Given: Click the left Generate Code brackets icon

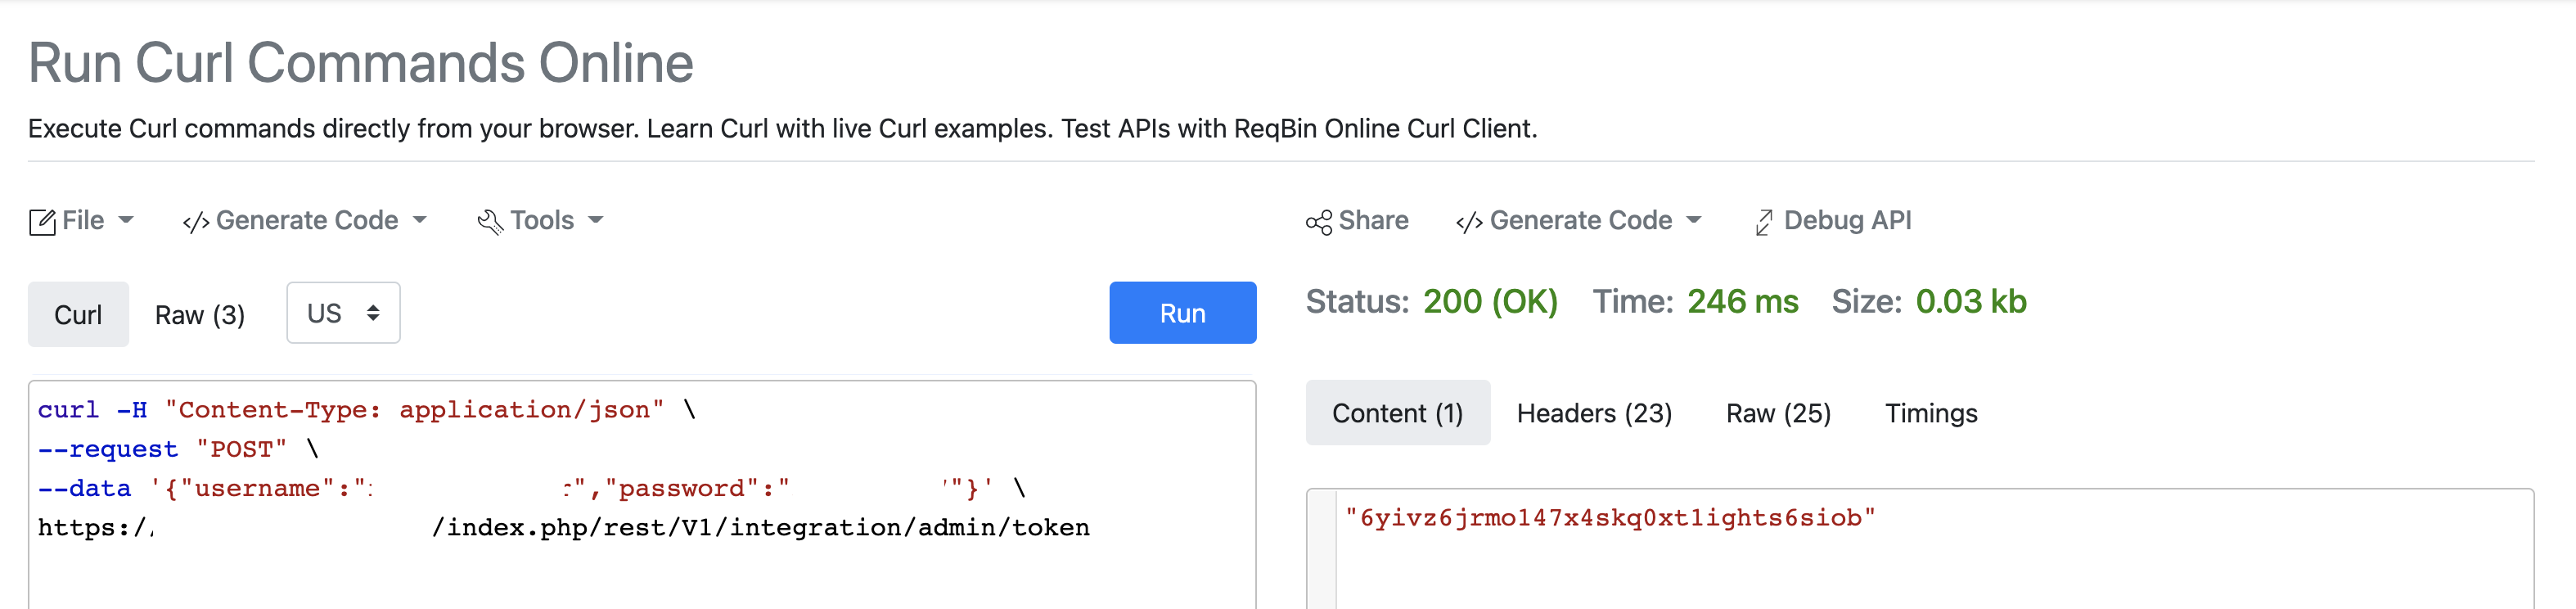Looking at the screenshot, I should (x=196, y=222).
